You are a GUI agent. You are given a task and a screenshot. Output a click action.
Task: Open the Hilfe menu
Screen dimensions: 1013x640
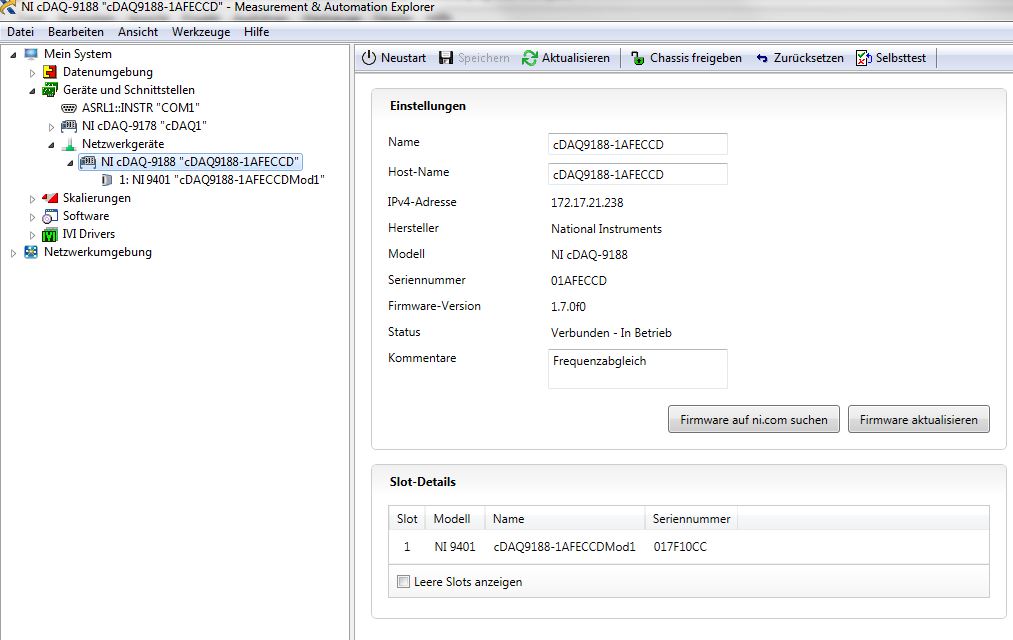[x=256, y=32]
